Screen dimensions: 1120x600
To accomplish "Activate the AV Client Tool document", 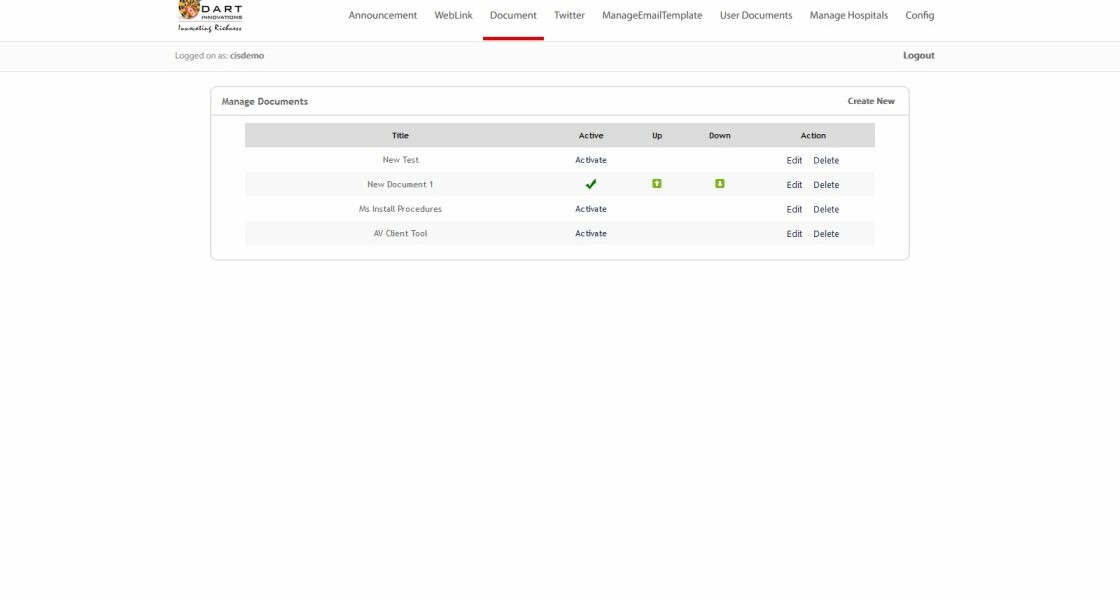I will (590, 234).
